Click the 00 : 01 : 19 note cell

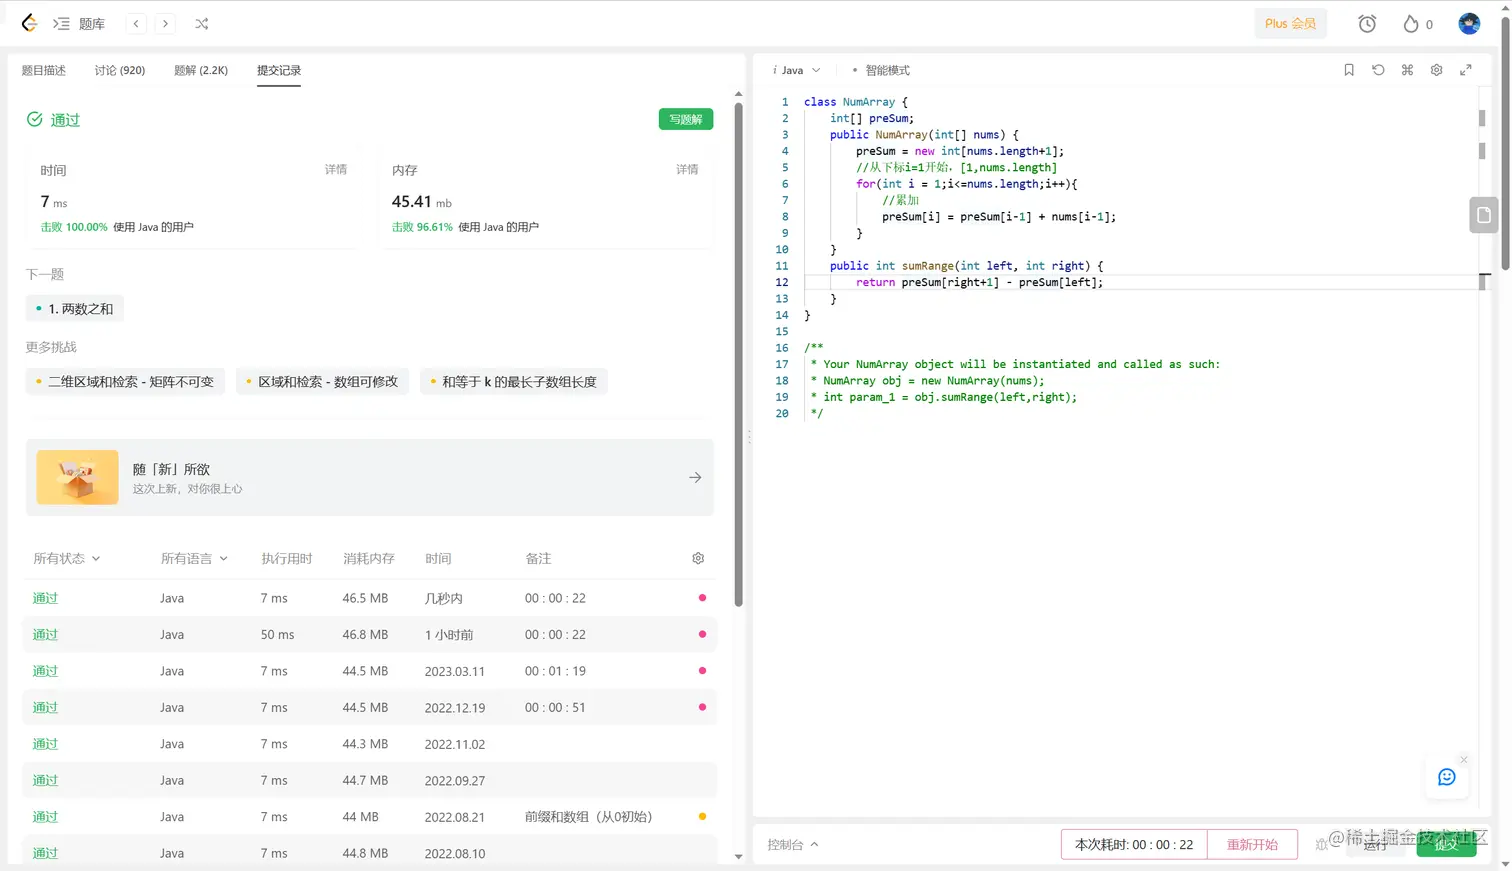click(x=555, y=671)
